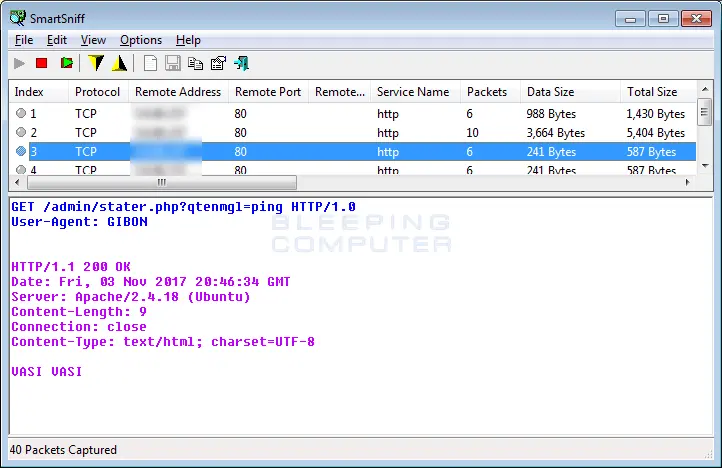Image resolution: width=722 pixels, height=468 pixels.
Task: Click the horizontal scrollbar left arrow
Action: pyautogui.click(x=17, y=182)
